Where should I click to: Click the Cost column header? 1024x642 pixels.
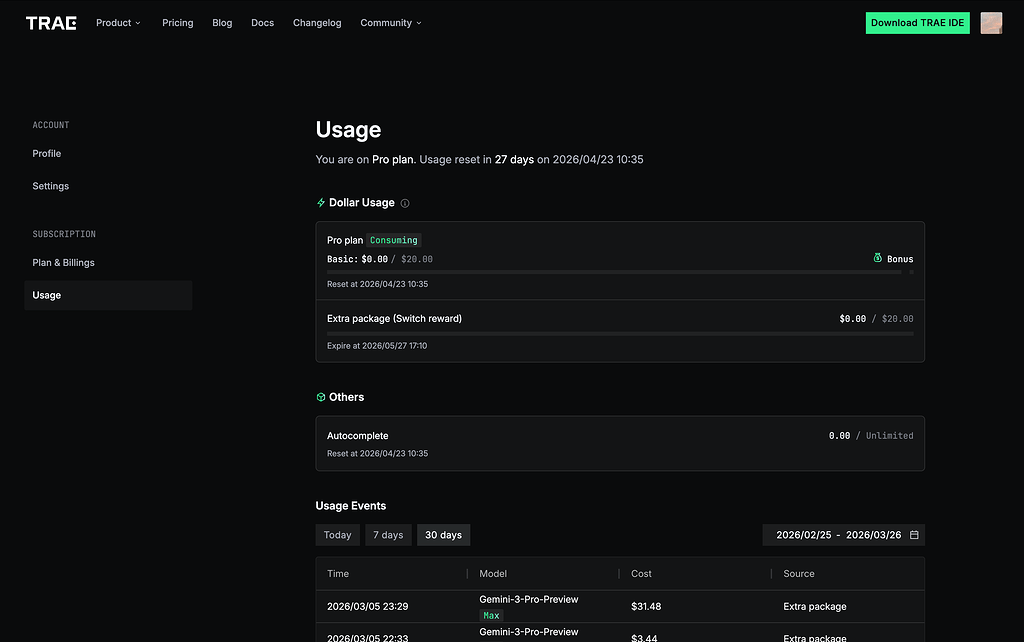coord(641,573)
